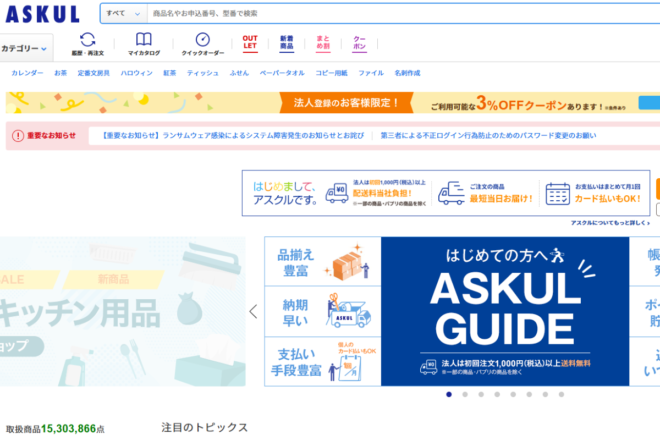Select the second carousel pagination dot
This screenshot has height=440, width=660.
[x=464, y=394]
